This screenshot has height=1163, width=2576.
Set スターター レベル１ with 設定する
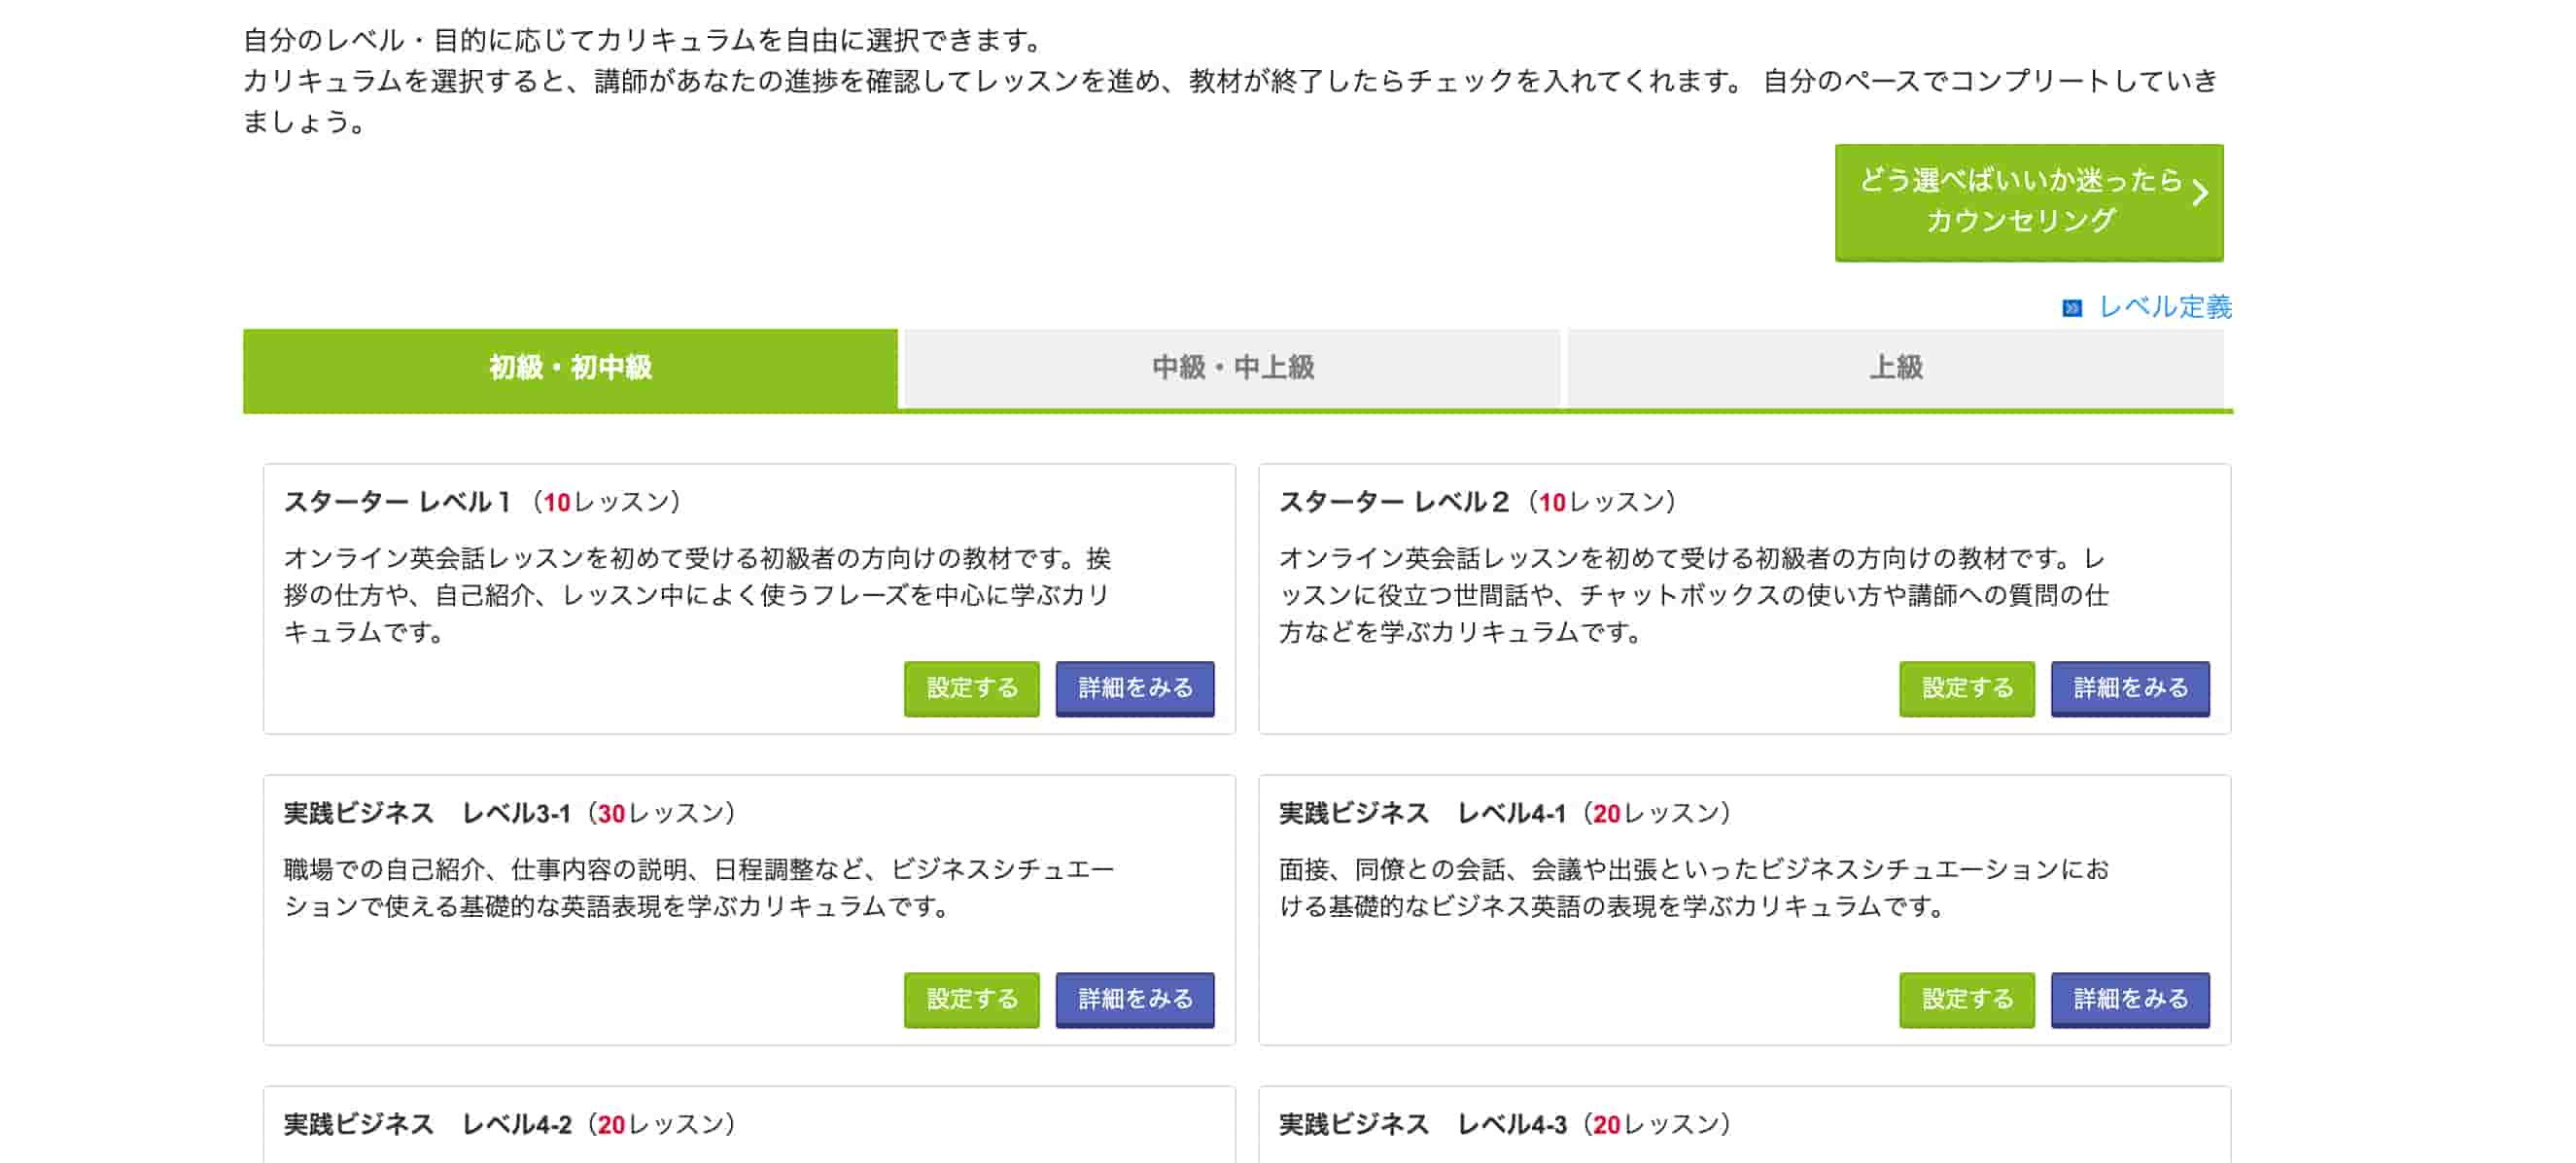click(x=971, y=688)
